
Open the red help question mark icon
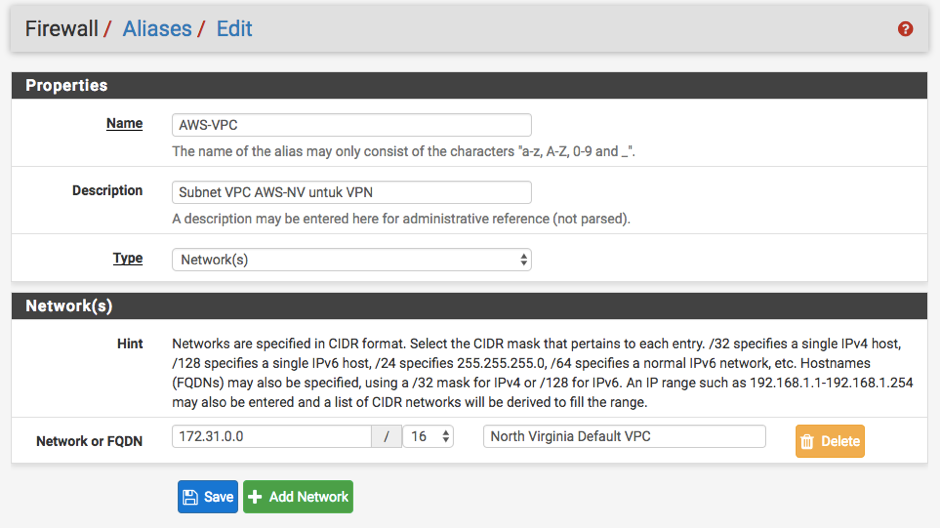[x=905, y=29]
